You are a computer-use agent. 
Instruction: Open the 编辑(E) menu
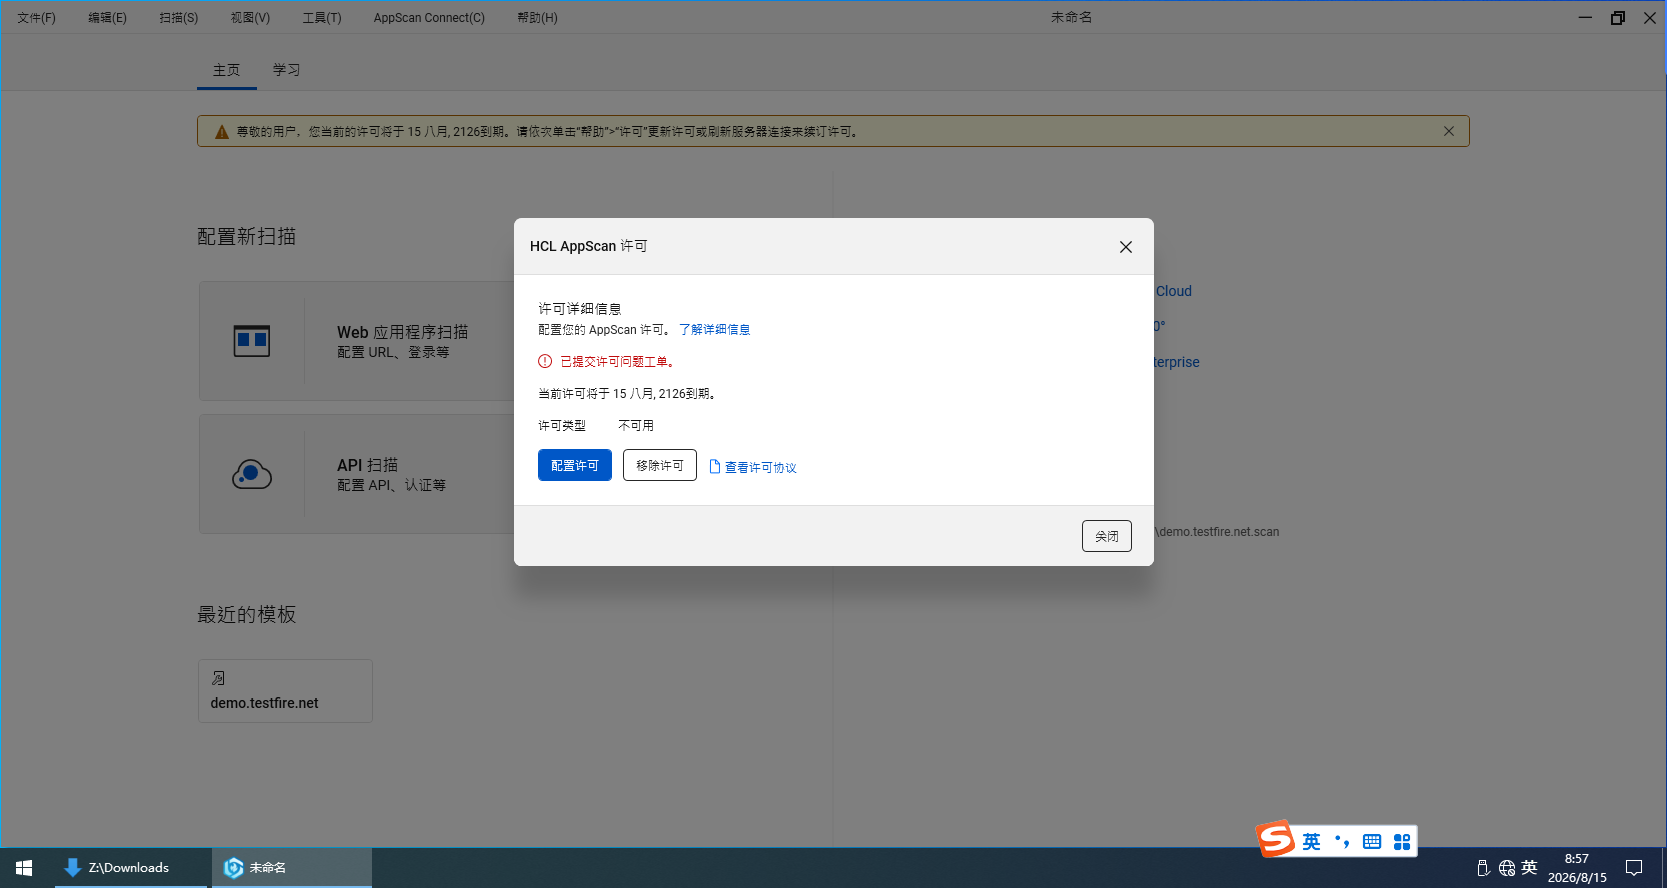(x=107, y=18)
